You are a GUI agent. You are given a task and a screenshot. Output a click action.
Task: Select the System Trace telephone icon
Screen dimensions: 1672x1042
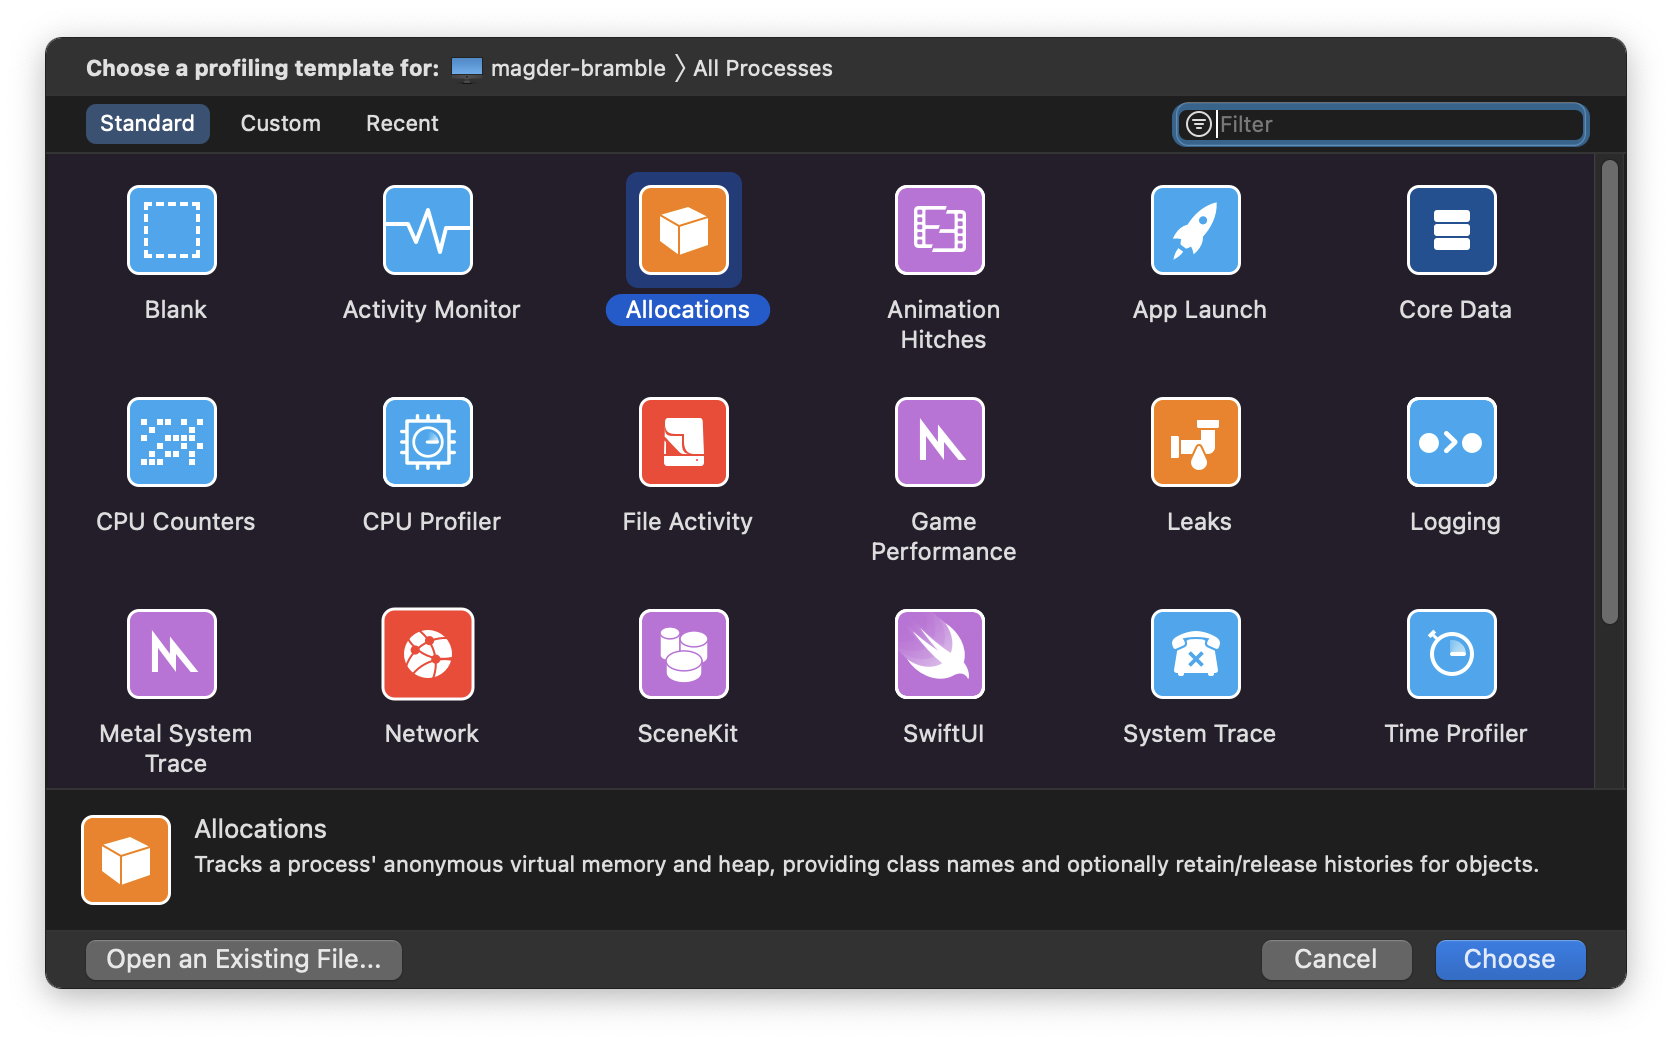[x=1196, y=654]
